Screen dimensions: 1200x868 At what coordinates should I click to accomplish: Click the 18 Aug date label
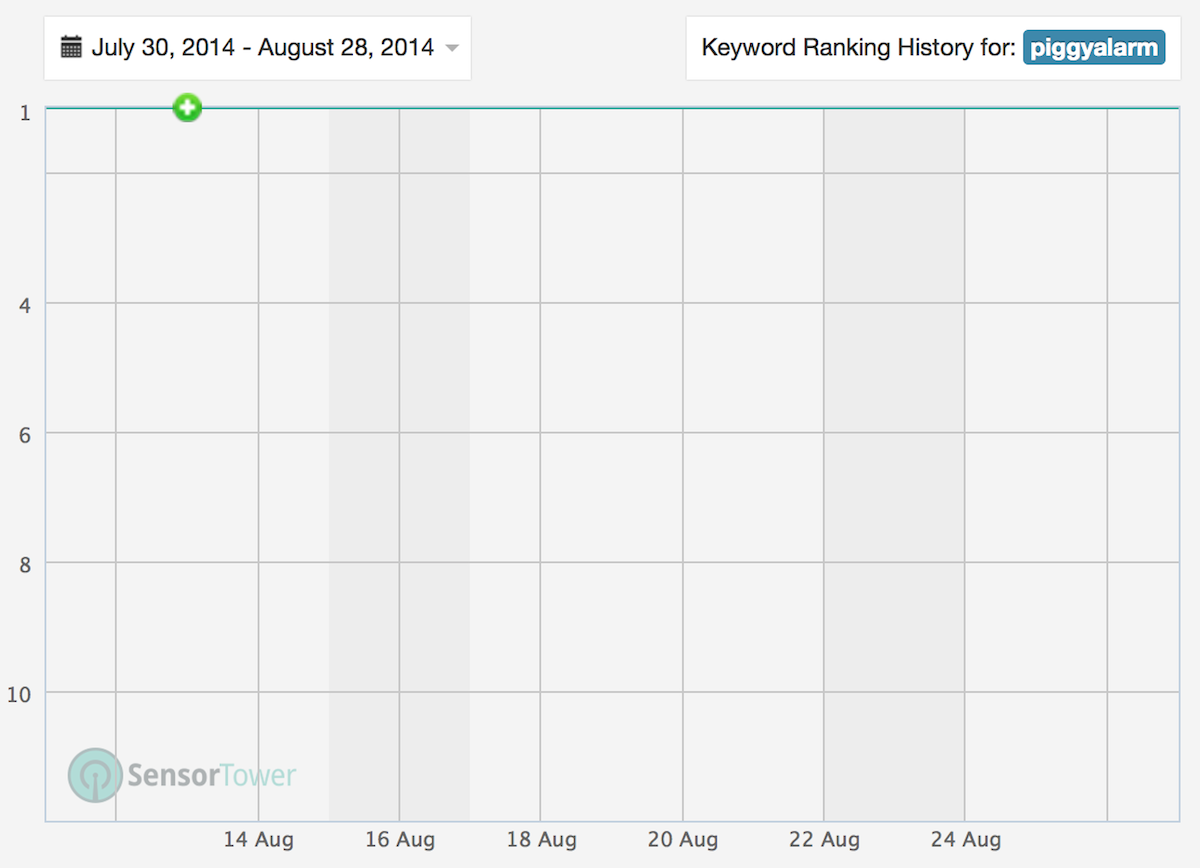coord(541,839)
